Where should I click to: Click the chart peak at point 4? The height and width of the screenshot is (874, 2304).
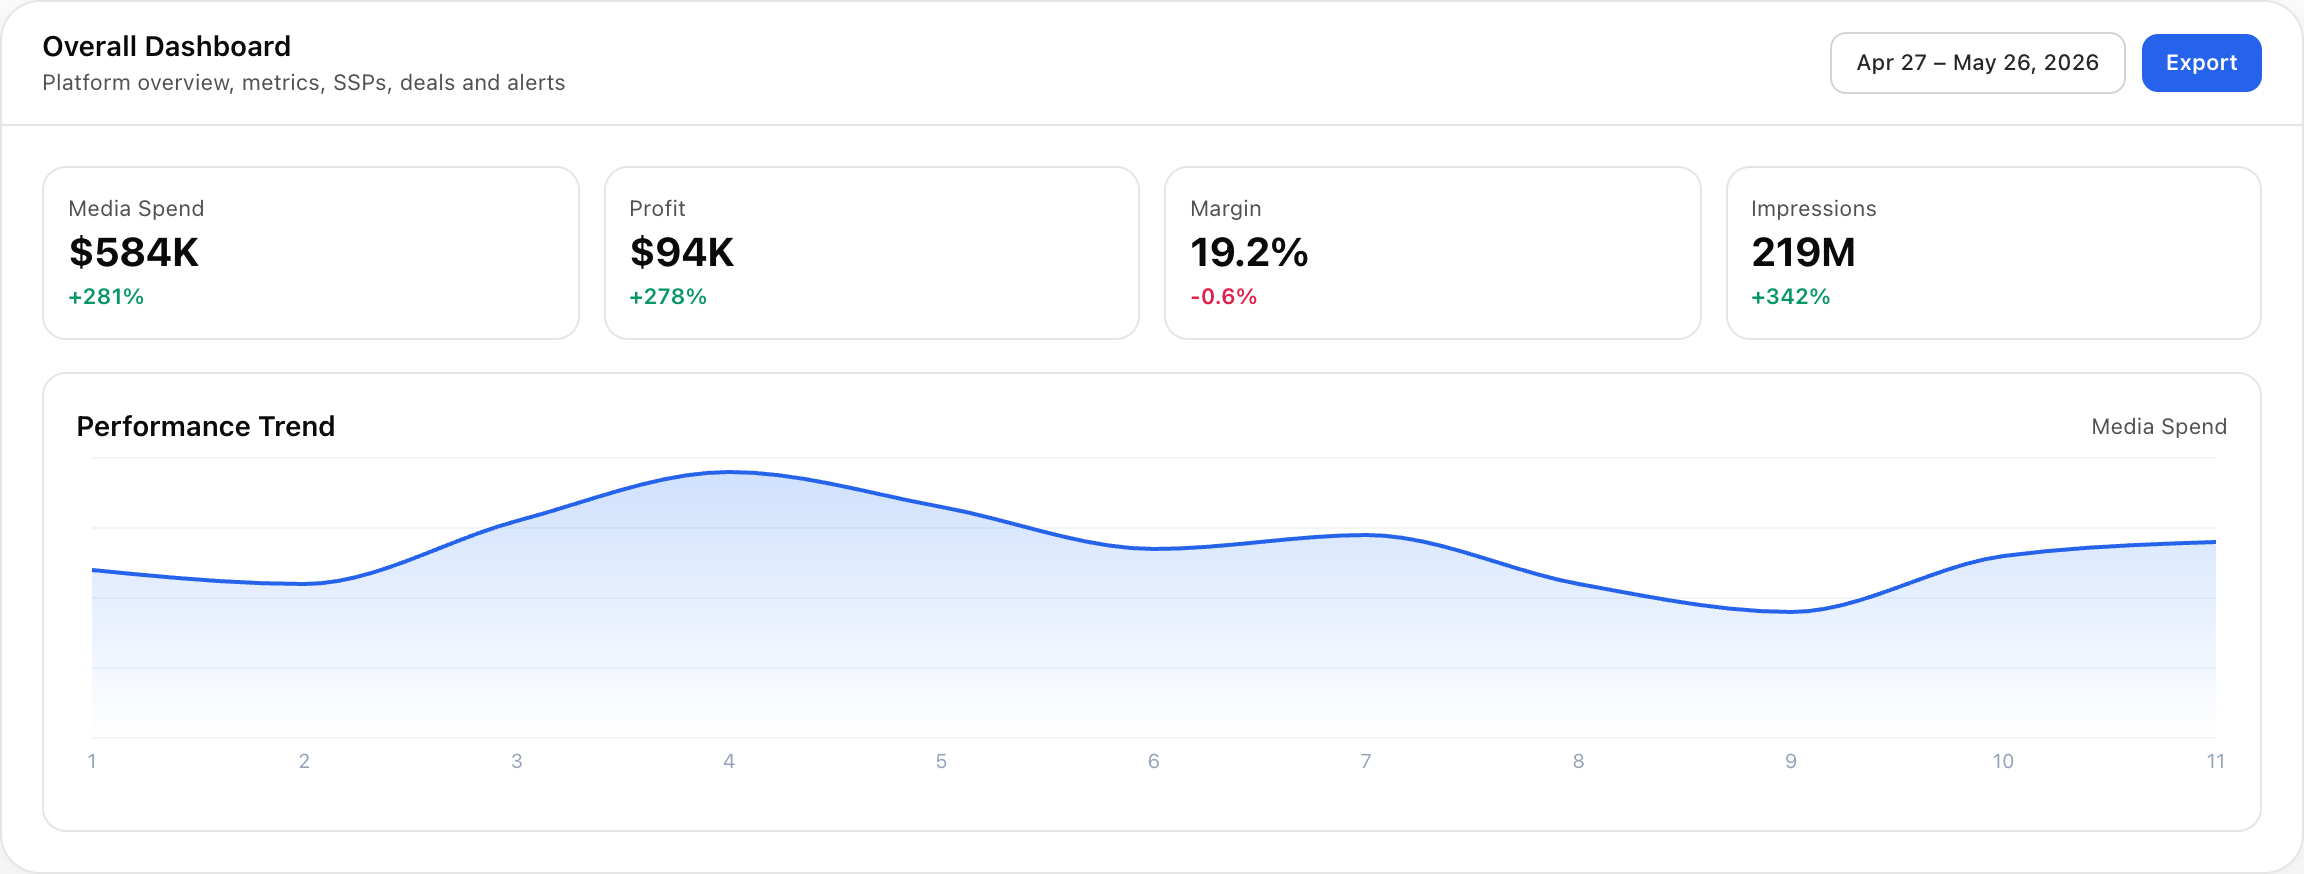729,472
